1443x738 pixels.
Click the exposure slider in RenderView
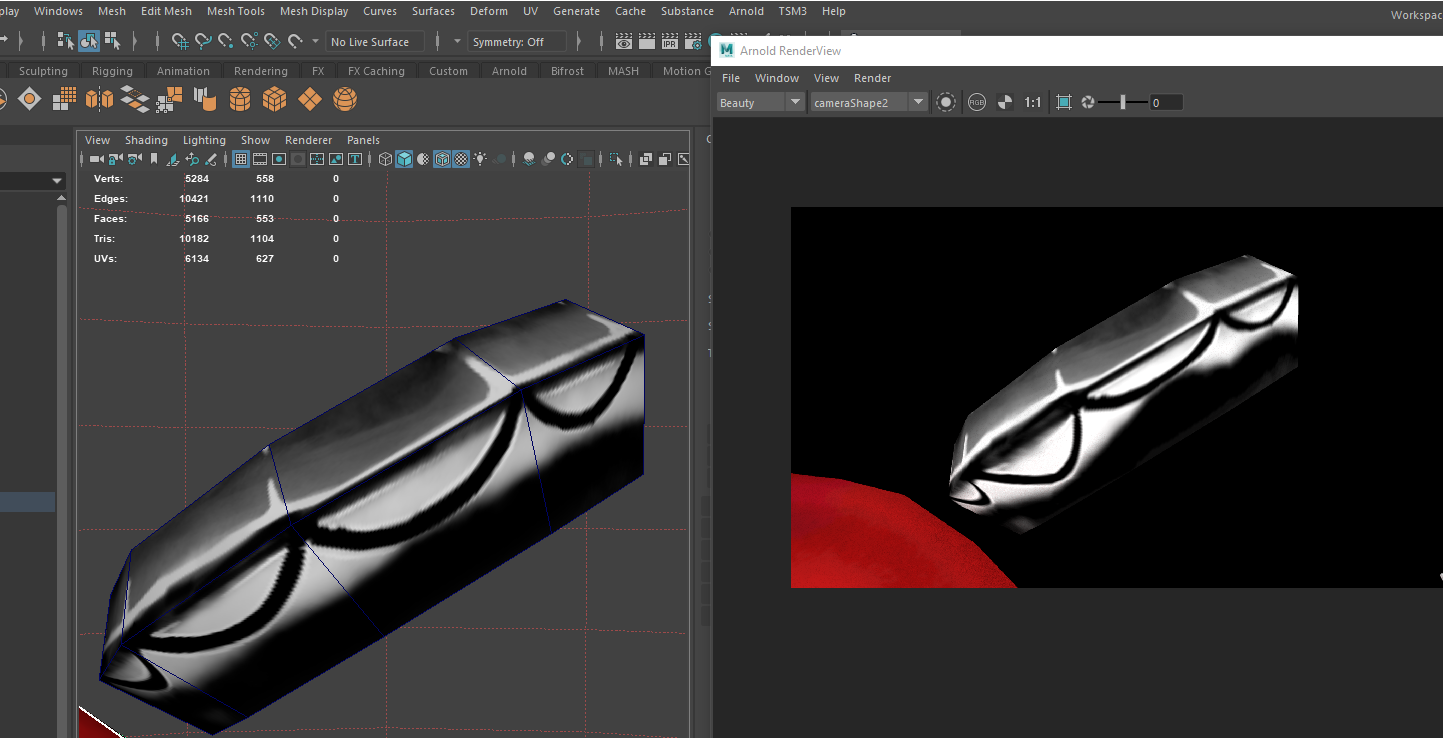click(x=1122, y=102)
